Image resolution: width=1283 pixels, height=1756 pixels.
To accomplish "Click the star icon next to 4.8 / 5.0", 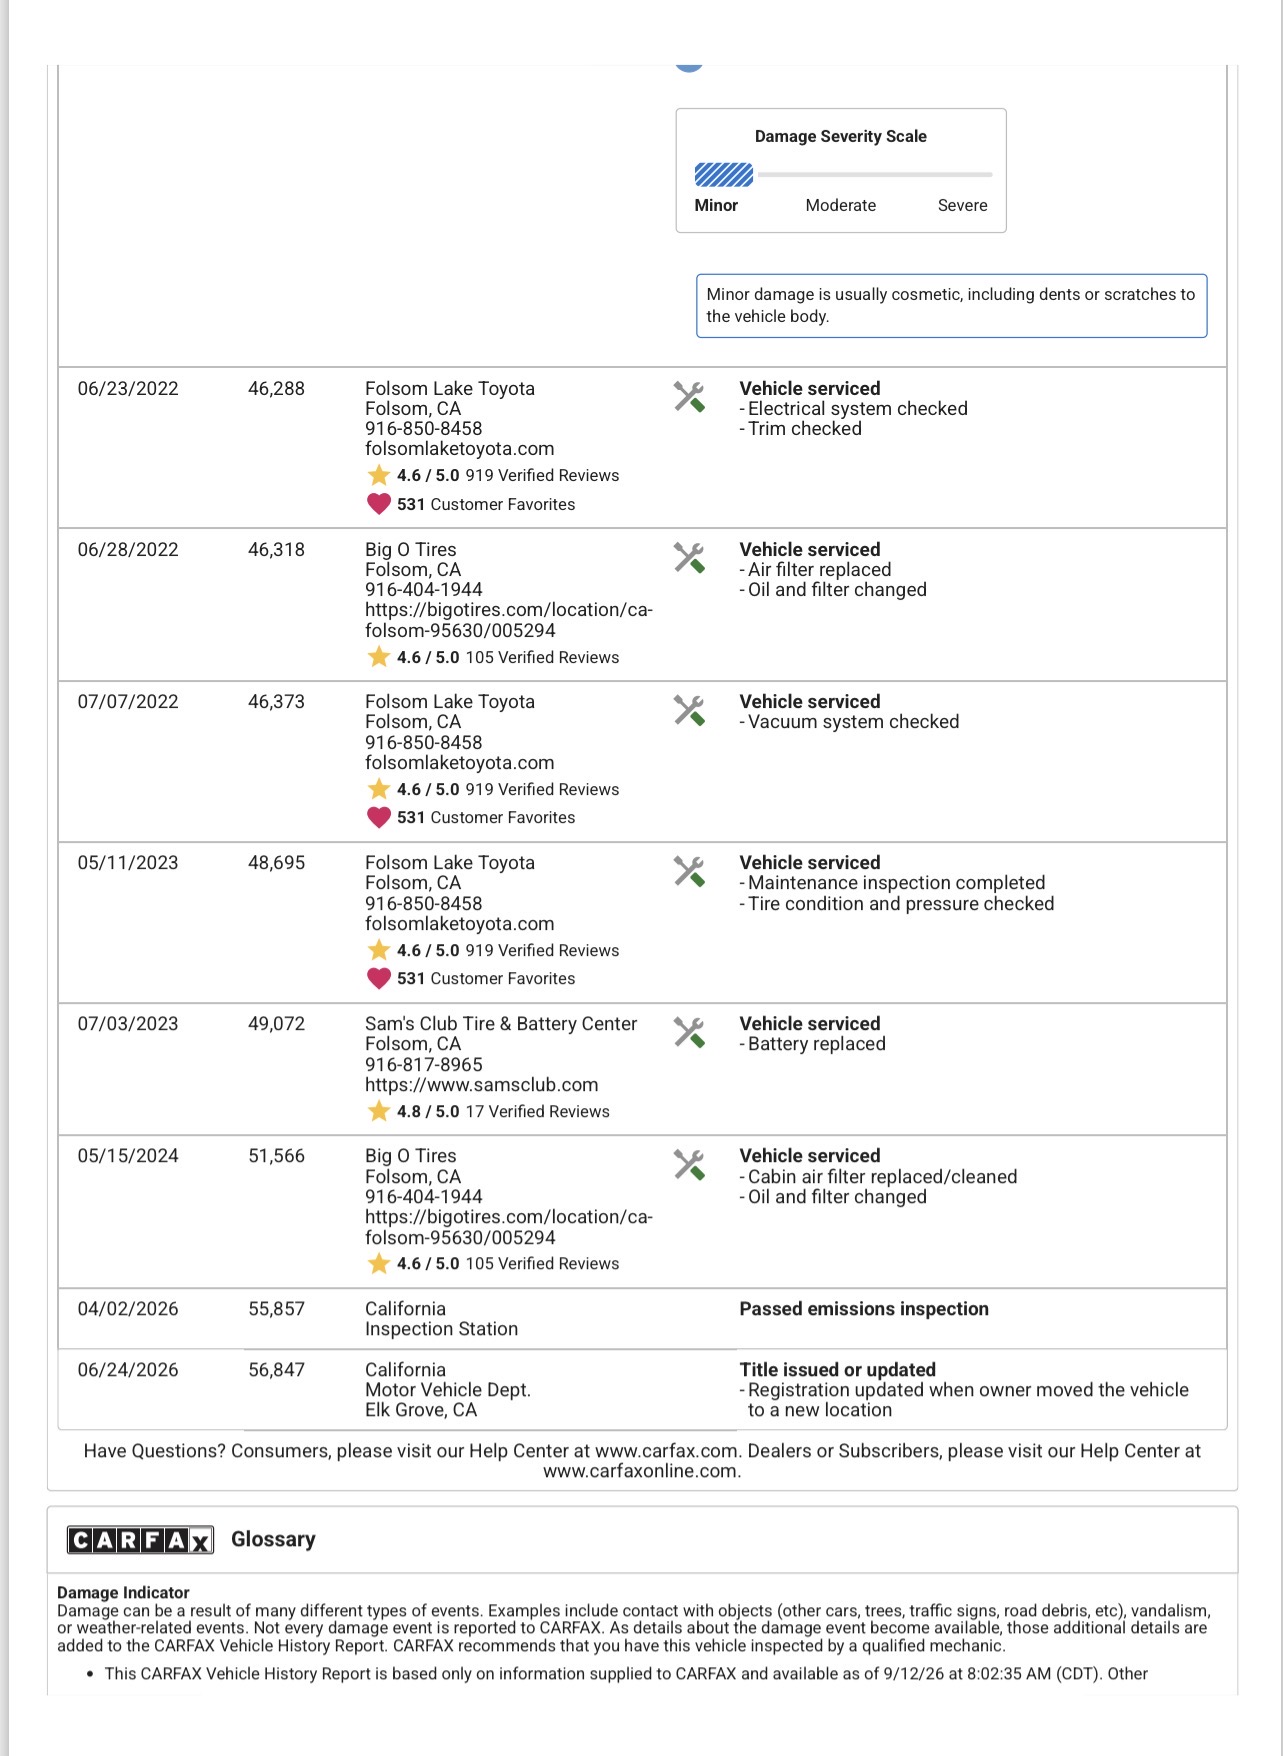I will click(x=379, y=1111).
